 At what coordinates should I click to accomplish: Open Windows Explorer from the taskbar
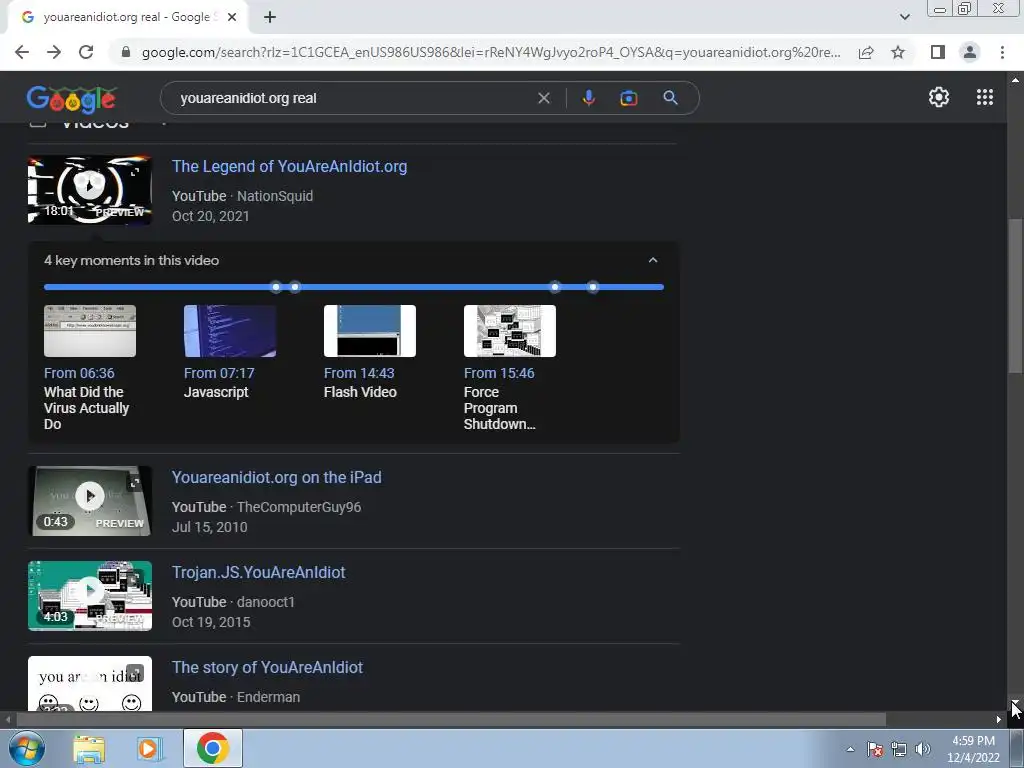89,749
